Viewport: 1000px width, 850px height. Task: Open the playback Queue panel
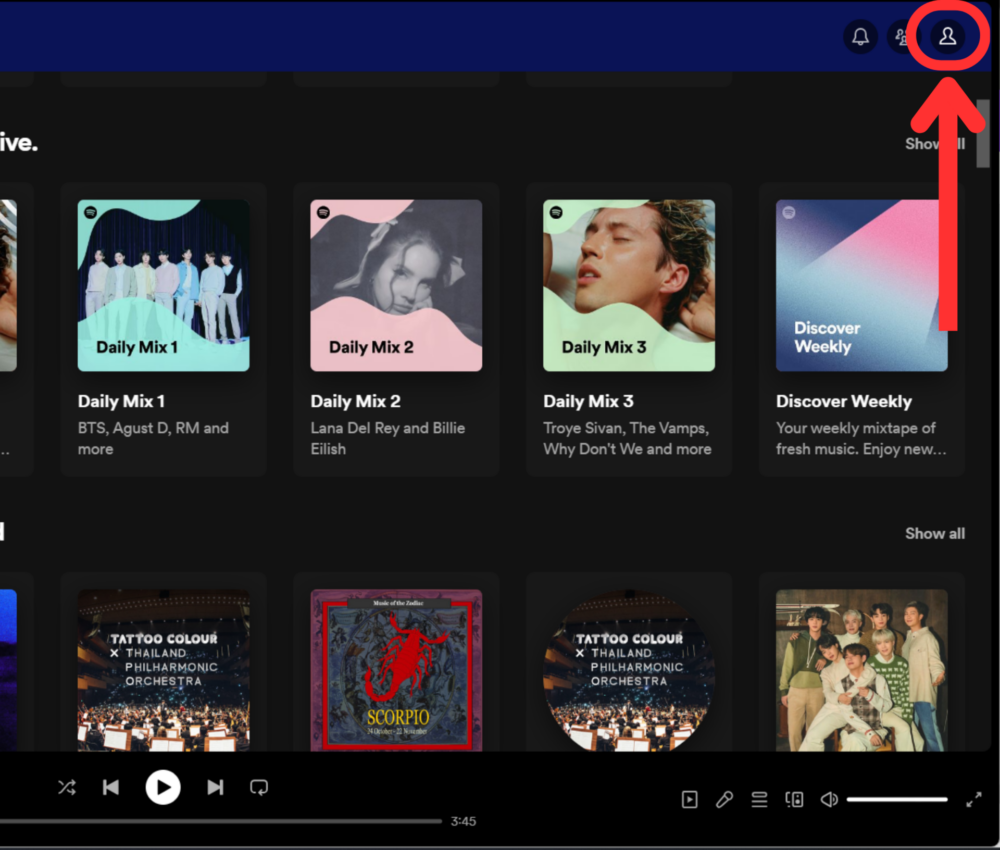759,799
